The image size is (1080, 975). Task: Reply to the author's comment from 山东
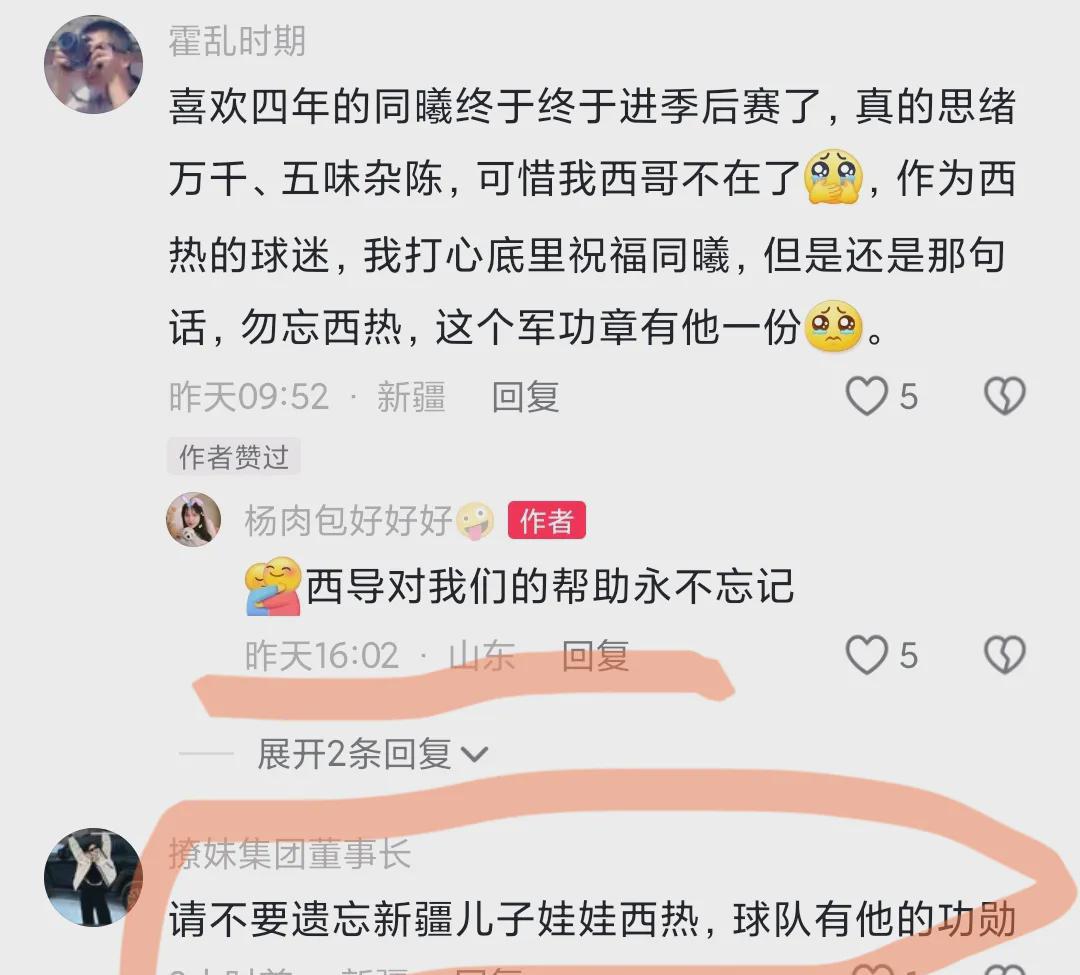click(x=595, y=656)
